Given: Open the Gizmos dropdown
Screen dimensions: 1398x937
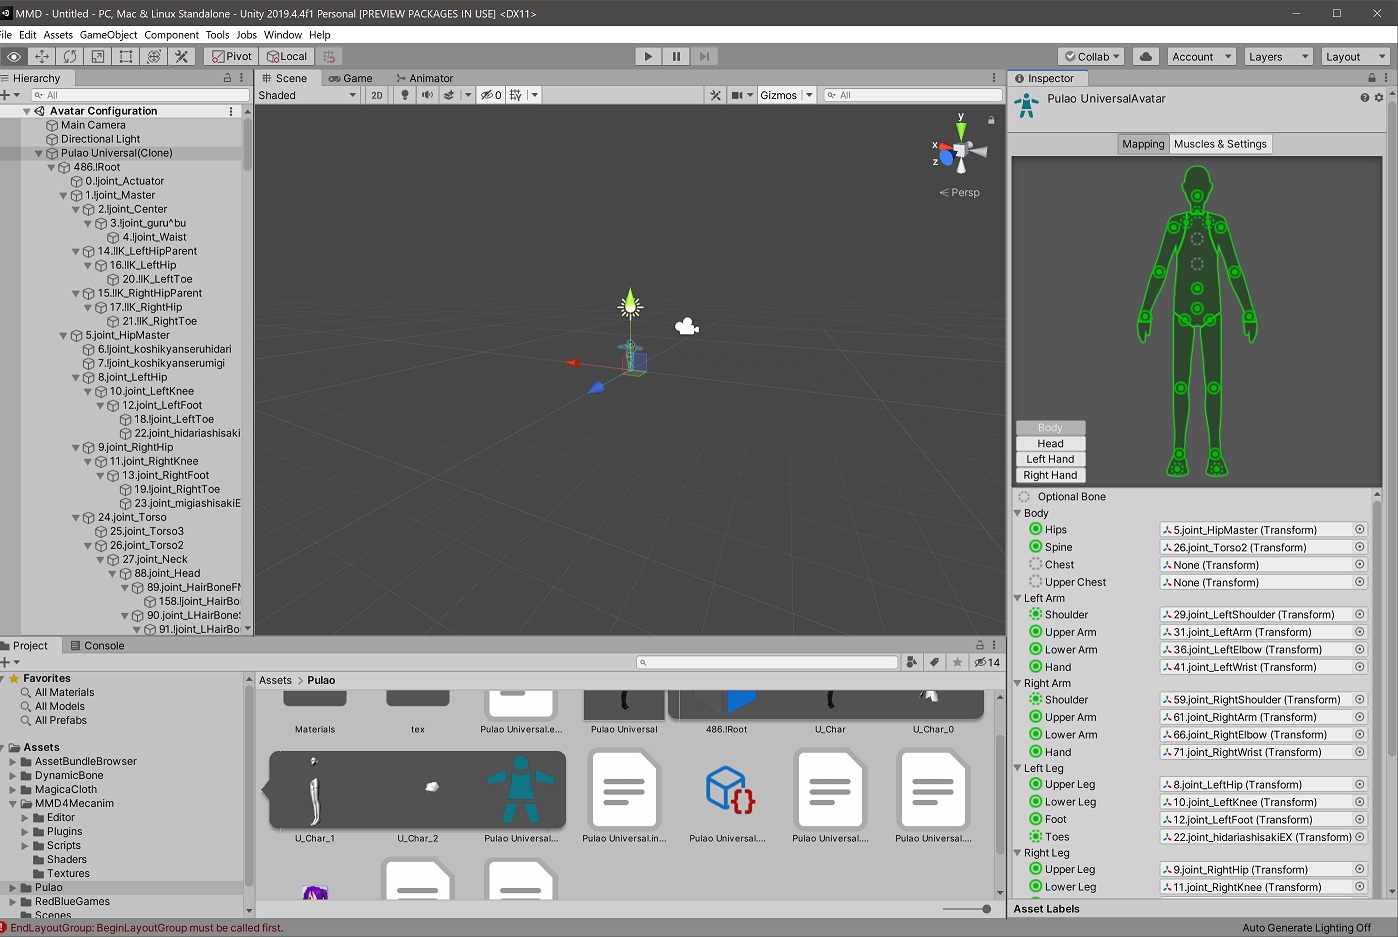Looking at the screenshot, I should (785, 95).
